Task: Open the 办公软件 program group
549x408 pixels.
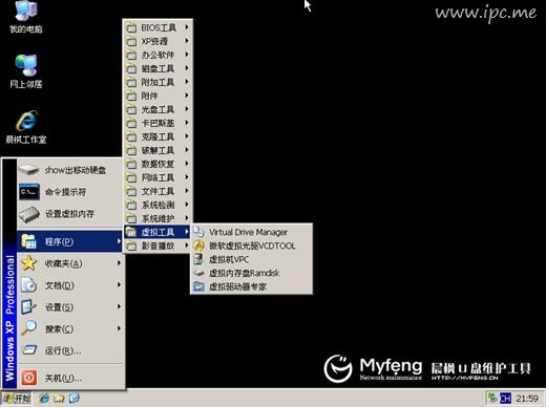Action: 157,55
